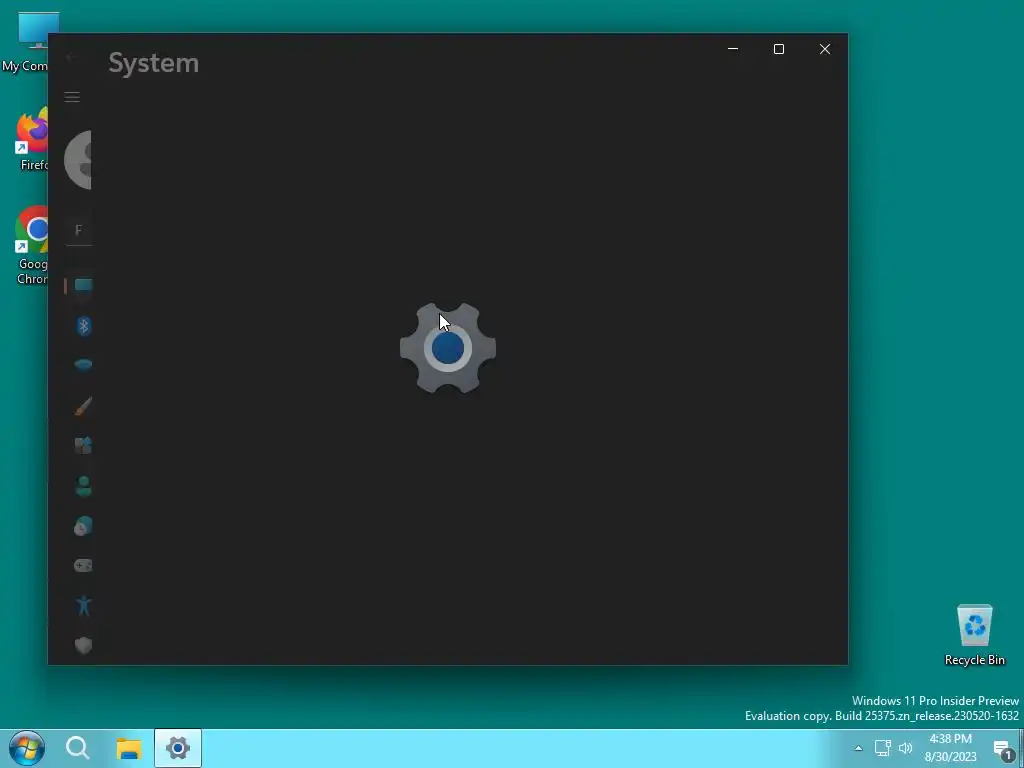Screen dimensions: 1024x768
Task: Open the clock showing 4:38 PM
Action: pyautogui.click(x=950, y=748)
